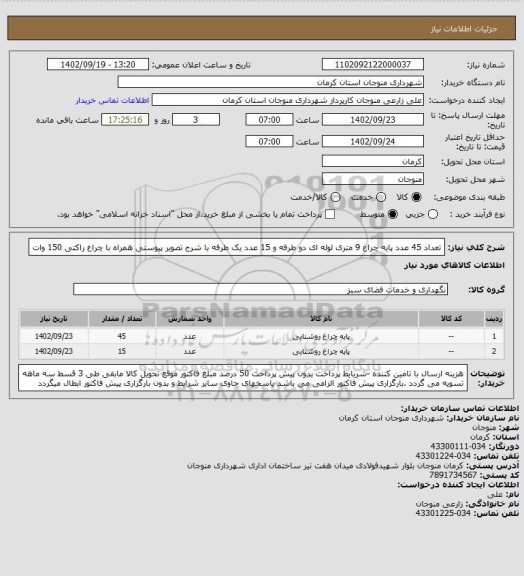
Task: Choose the متوسط purchase type radio
Action: [393, 214]
